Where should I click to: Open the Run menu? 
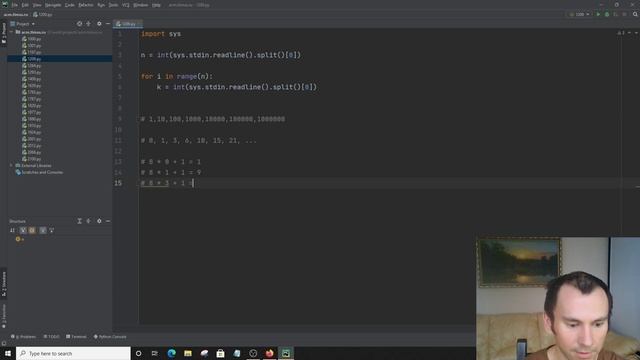(x=101, y=5)
